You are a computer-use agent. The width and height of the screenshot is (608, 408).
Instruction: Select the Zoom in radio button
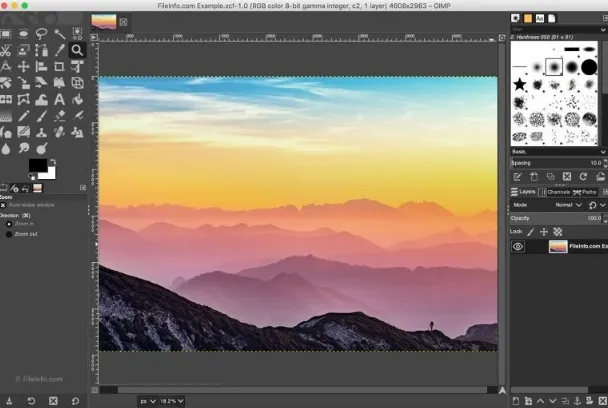click(9, 224)
